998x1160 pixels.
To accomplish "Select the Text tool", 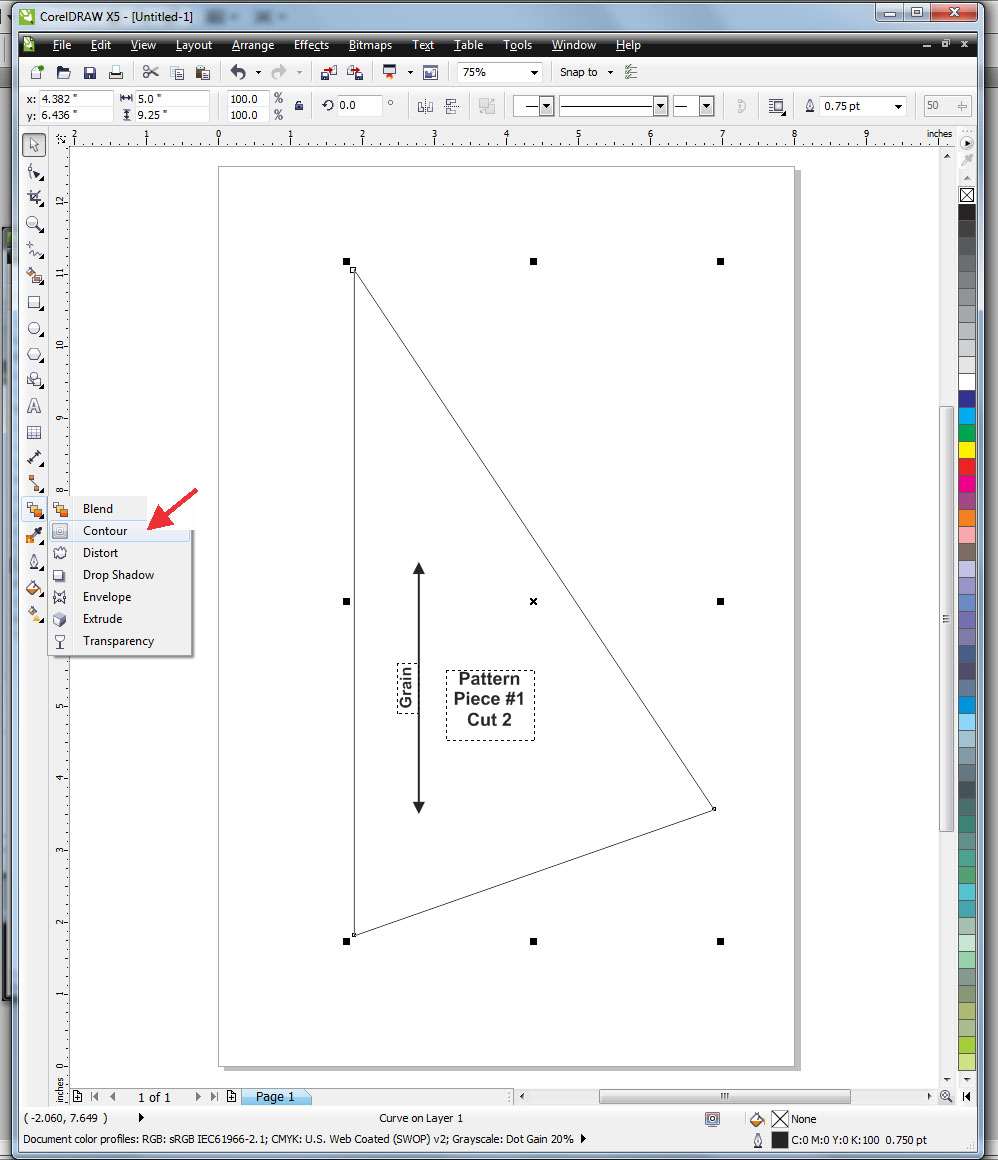I will tap(34, 406).
